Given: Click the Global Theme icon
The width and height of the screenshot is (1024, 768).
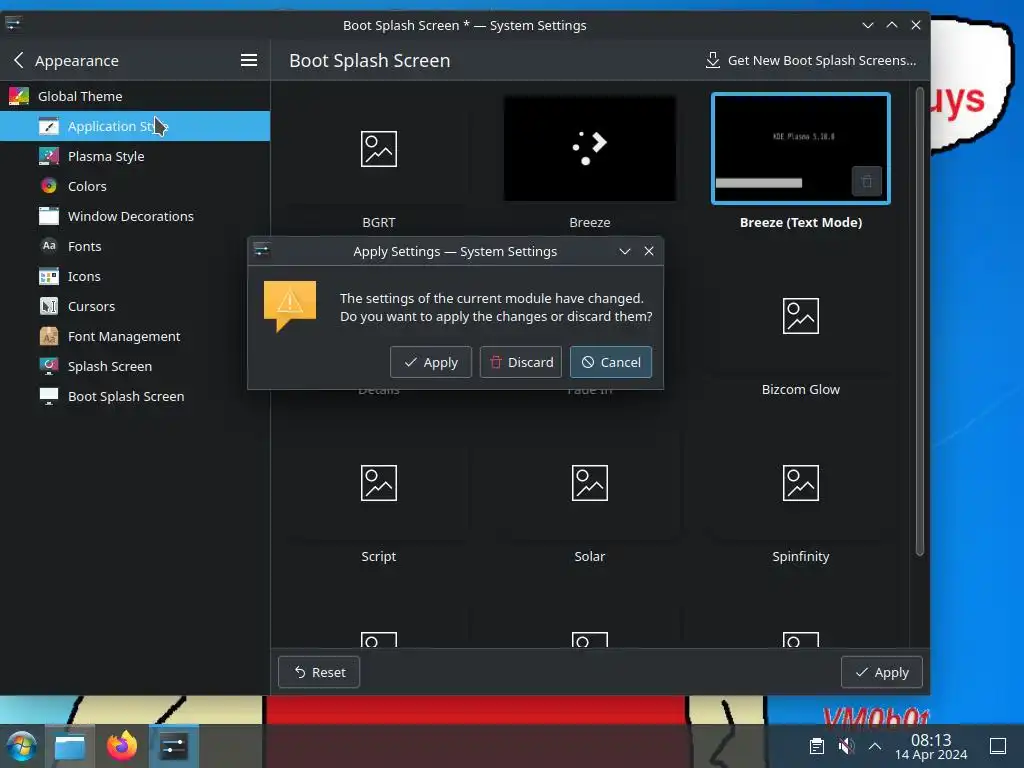Looking at the screenshot, I should (18, 96).
